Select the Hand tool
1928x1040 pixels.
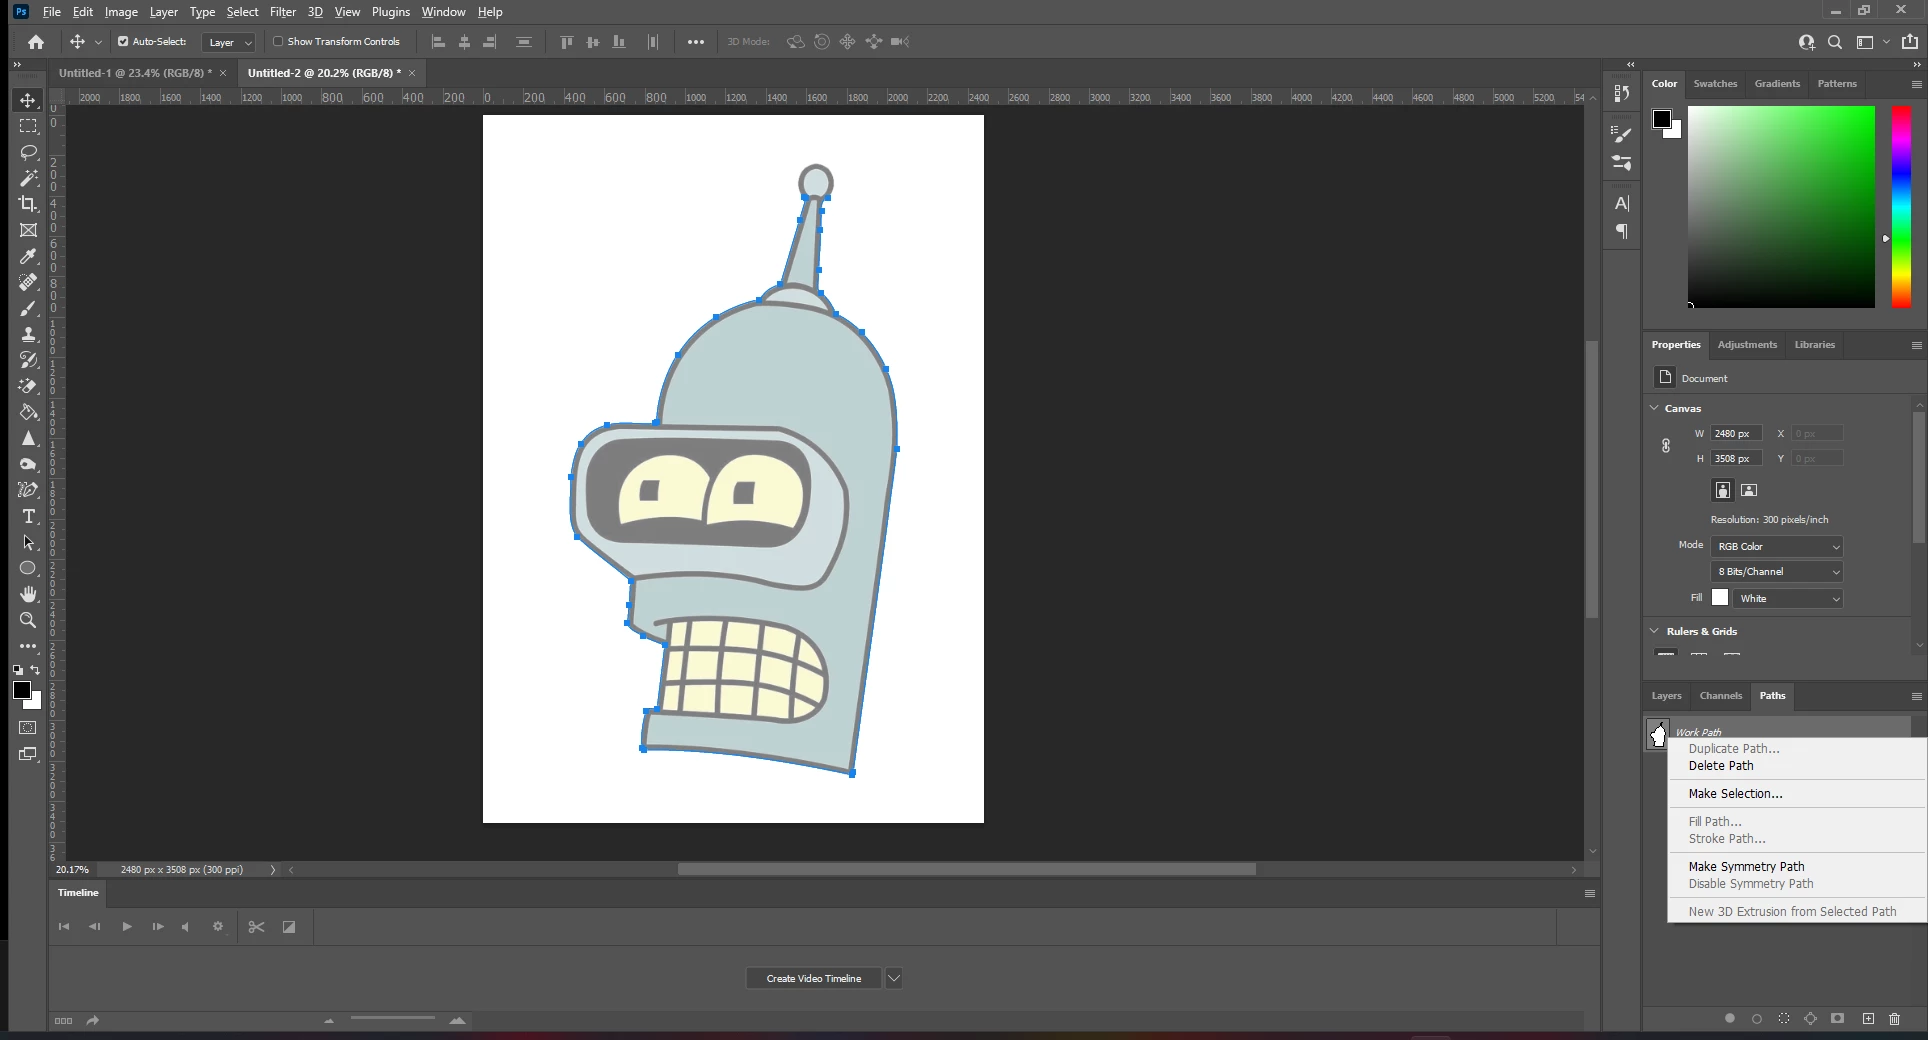(28, 594)
